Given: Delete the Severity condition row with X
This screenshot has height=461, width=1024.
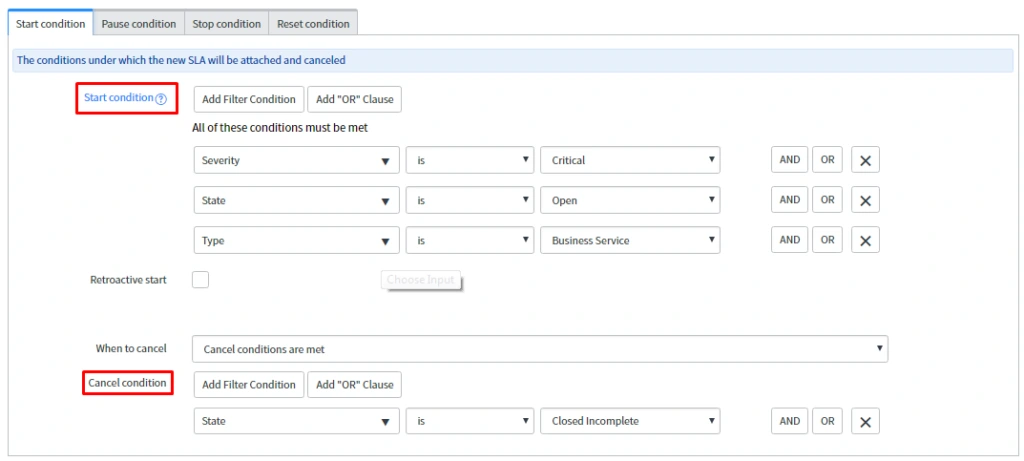Looking at the screenshot, I should (x=865, y=160).
